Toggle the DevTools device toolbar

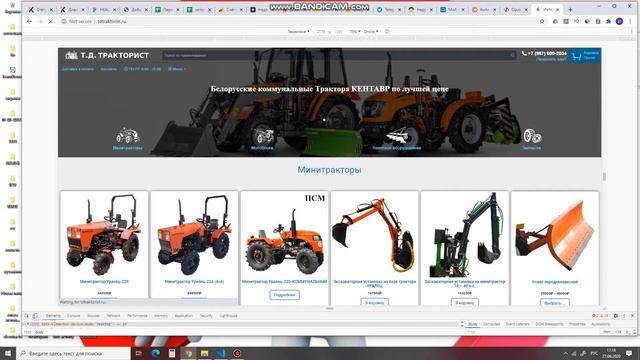click(35, 316)
